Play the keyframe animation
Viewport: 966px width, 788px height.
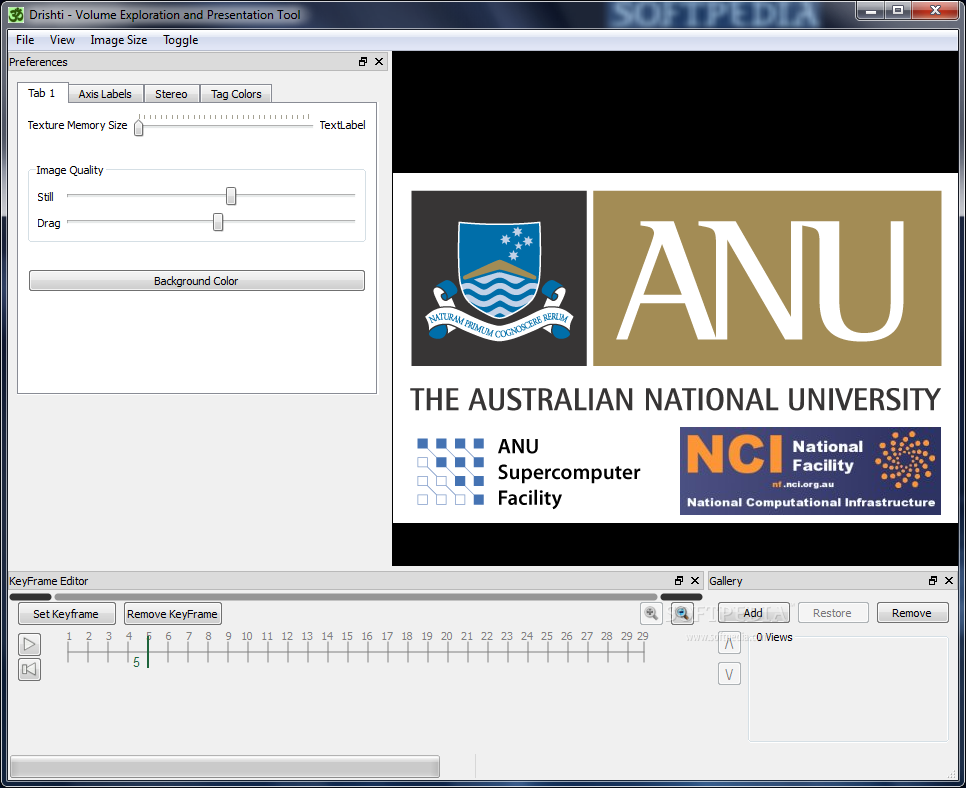(x=29, y=644)
